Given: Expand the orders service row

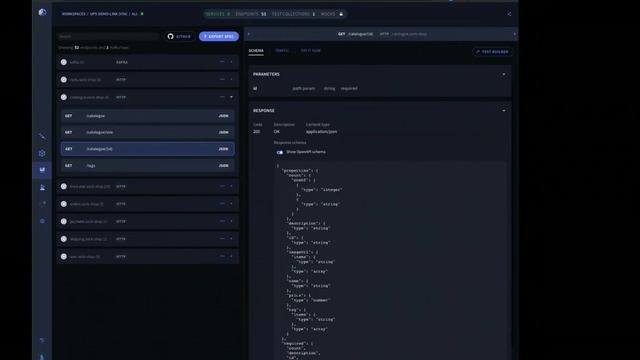Looking at the screenshot, I should [x=231, y=204].
